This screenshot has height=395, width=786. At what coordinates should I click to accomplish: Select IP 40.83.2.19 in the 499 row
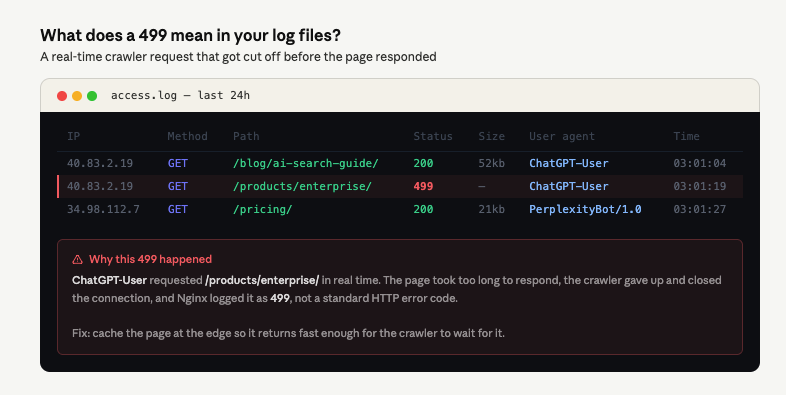pos(100,186)
